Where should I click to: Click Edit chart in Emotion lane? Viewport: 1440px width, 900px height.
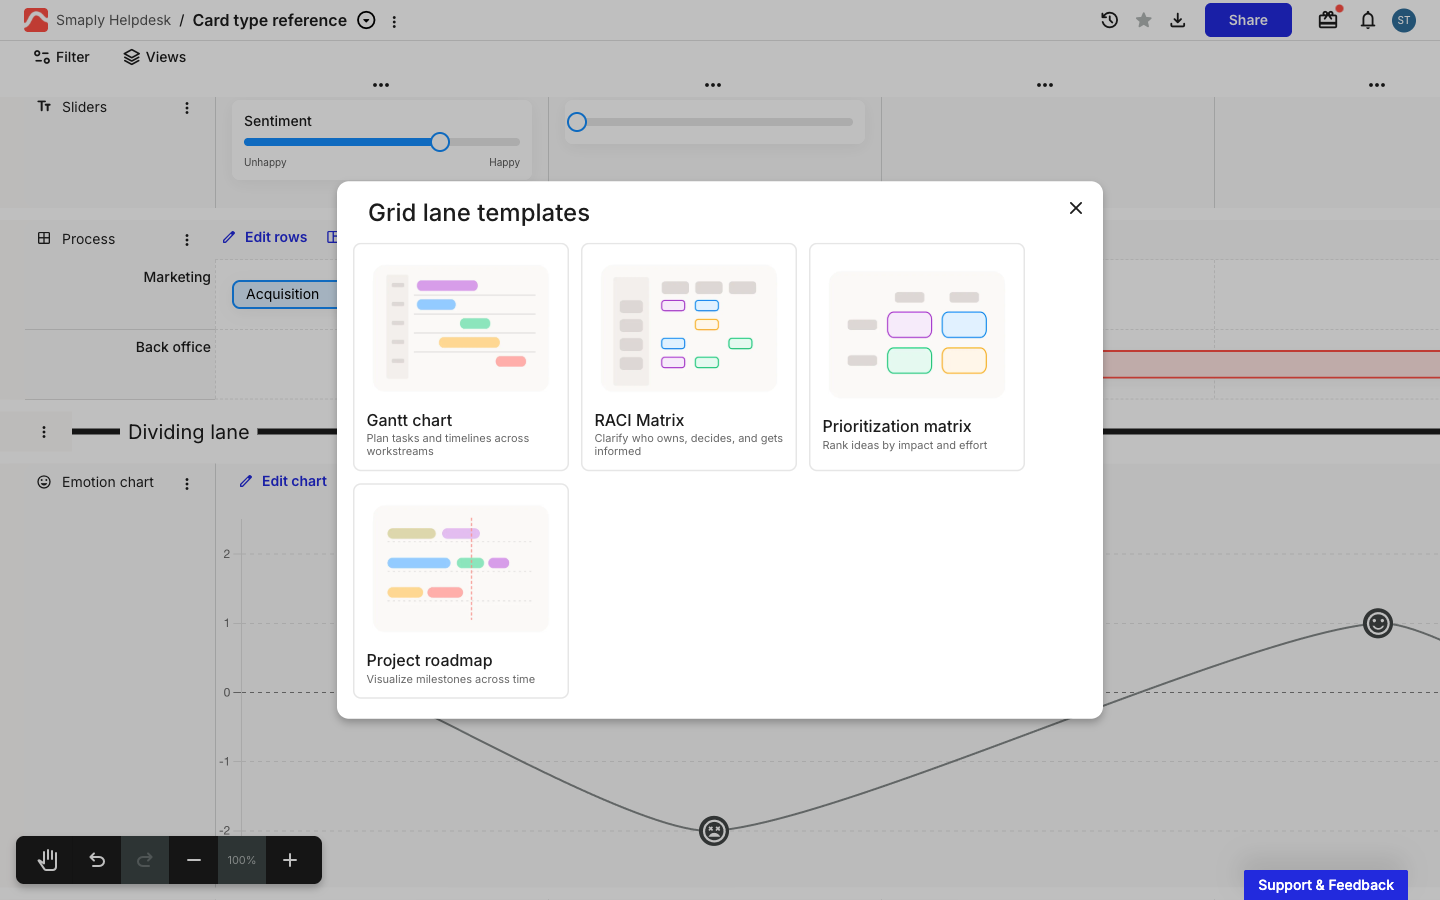click(283, 481)
